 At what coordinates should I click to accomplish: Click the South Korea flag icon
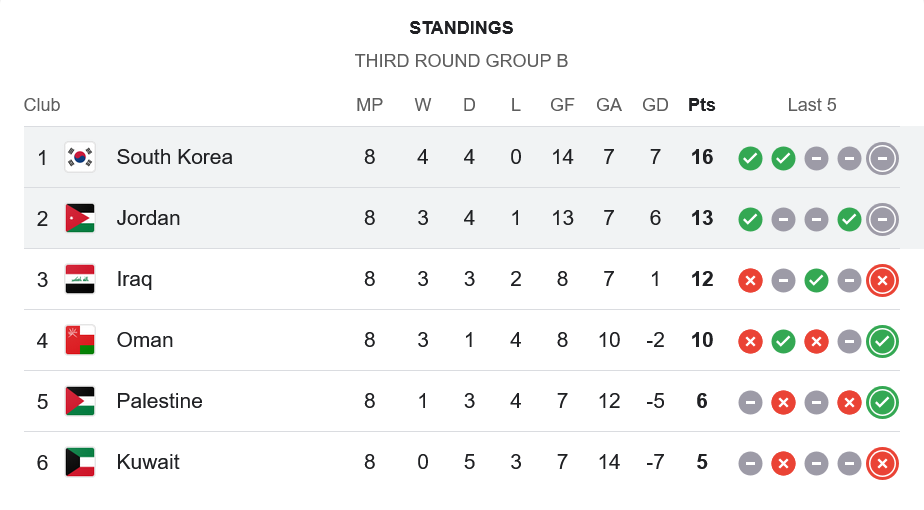pyautogui.click(x=80, y=157)
